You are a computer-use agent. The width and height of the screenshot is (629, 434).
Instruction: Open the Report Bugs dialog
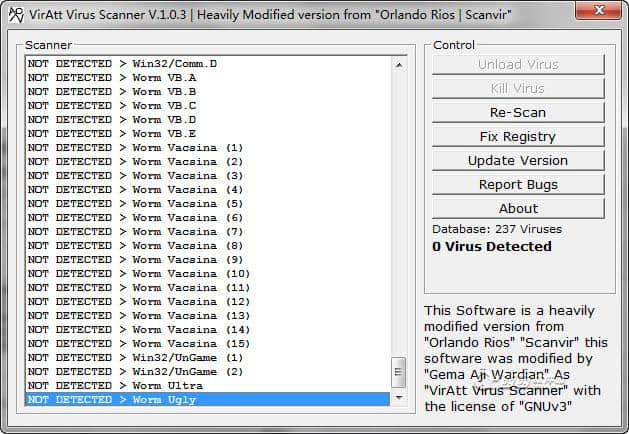[x=518, y=185]
